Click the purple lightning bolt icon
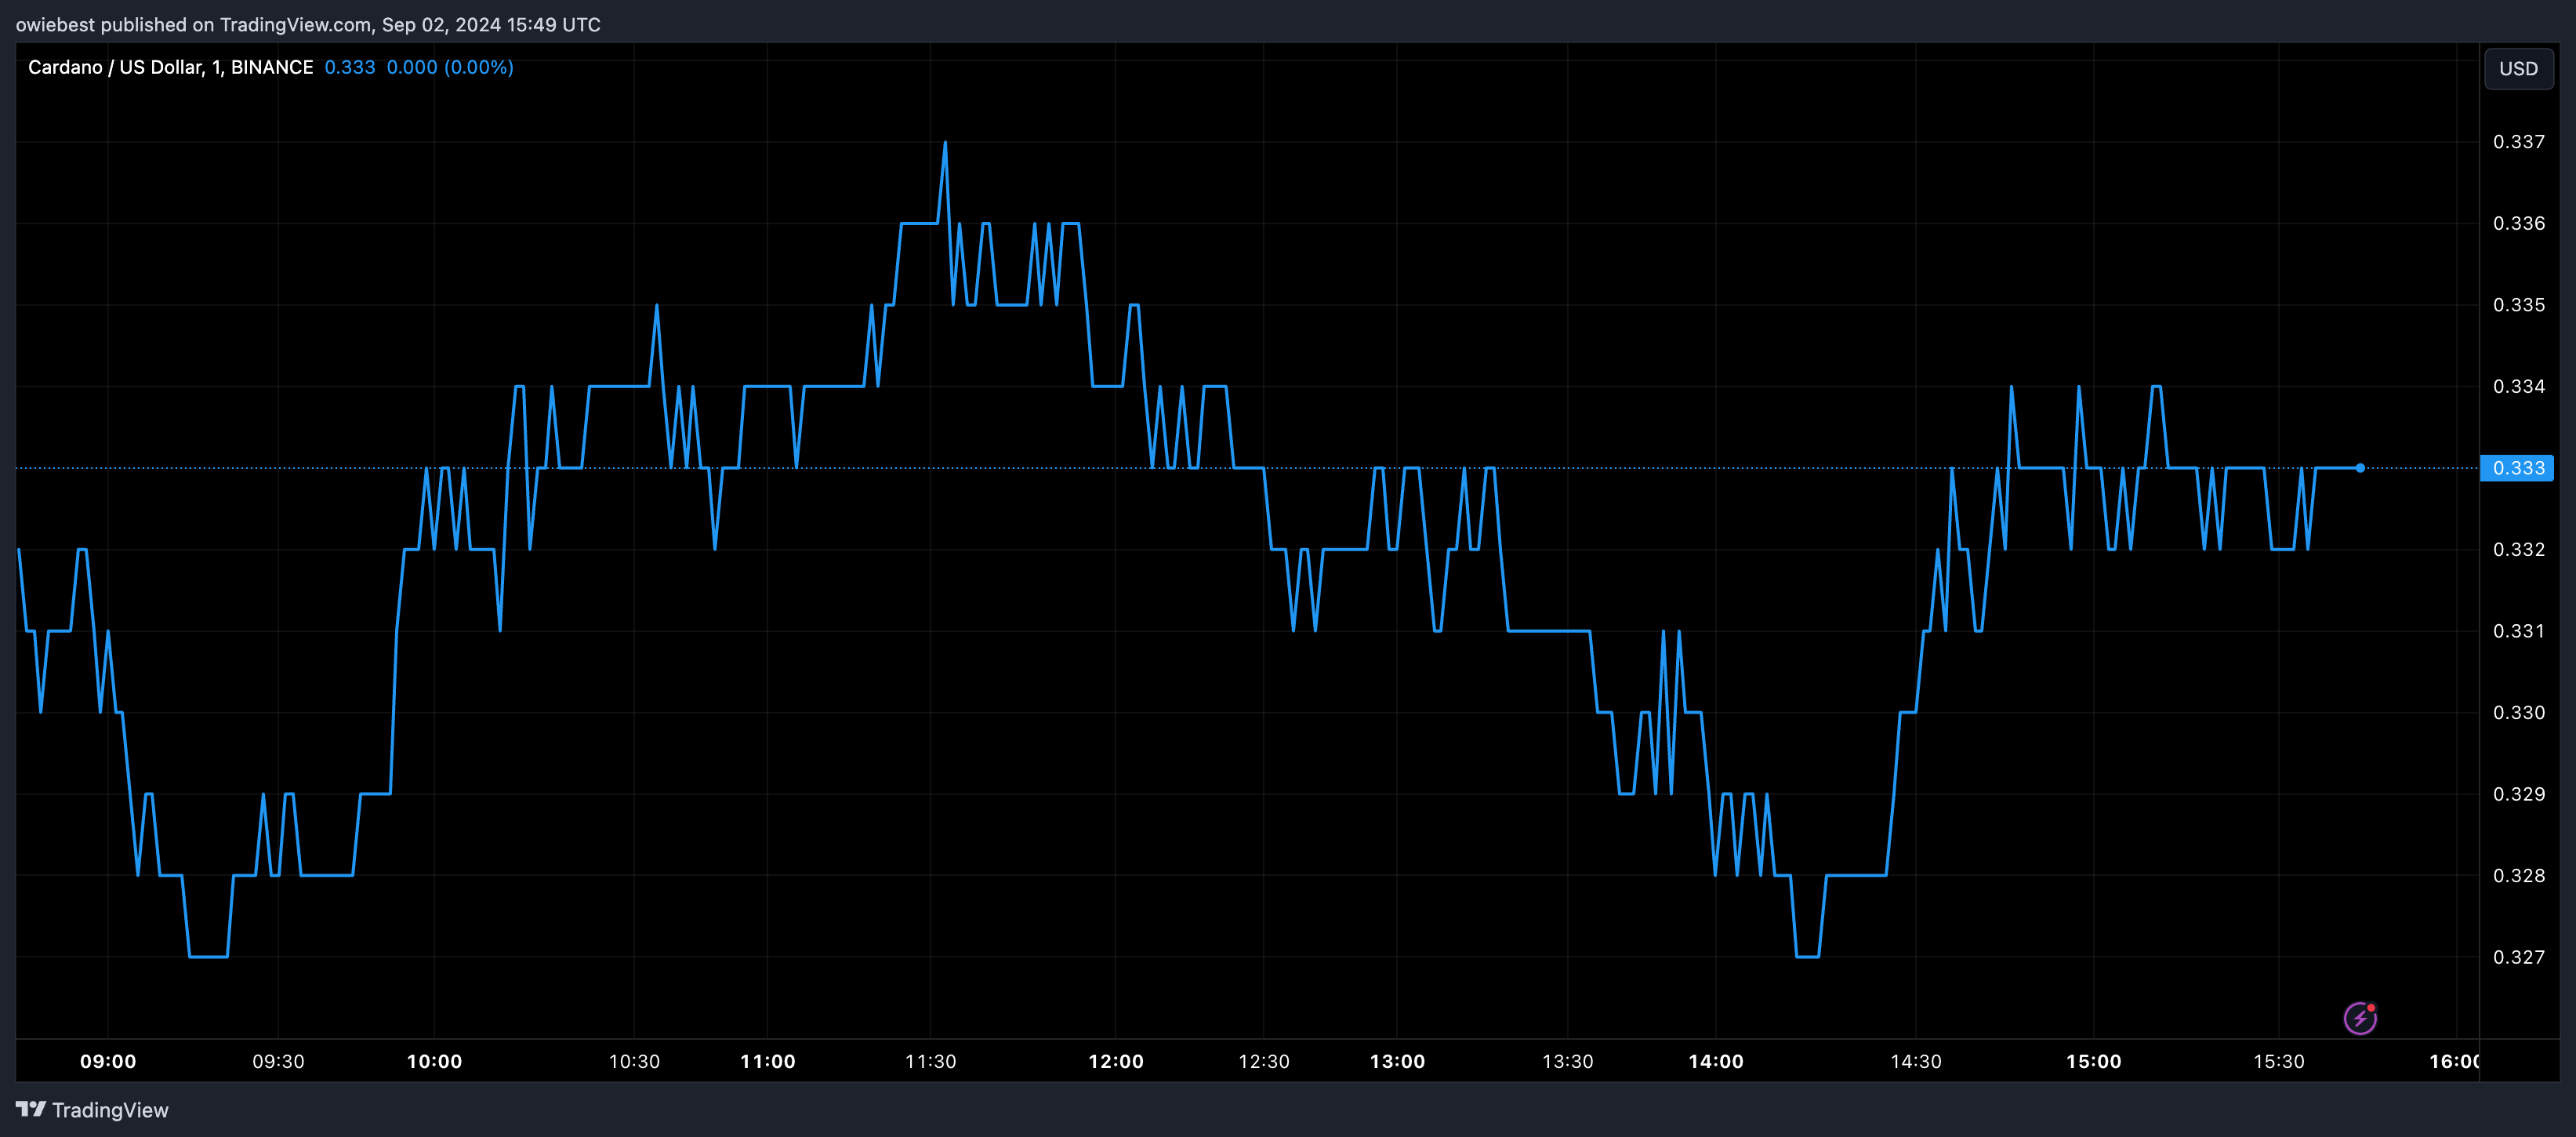Viewport: 2576px width, 1137px height. [2360, 1018]
